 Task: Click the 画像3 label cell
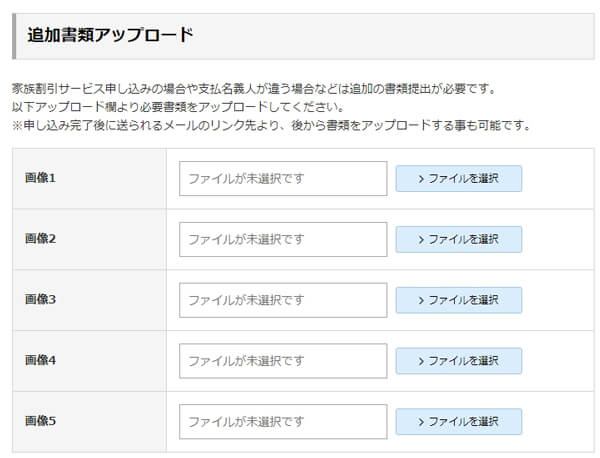(41, 300)
